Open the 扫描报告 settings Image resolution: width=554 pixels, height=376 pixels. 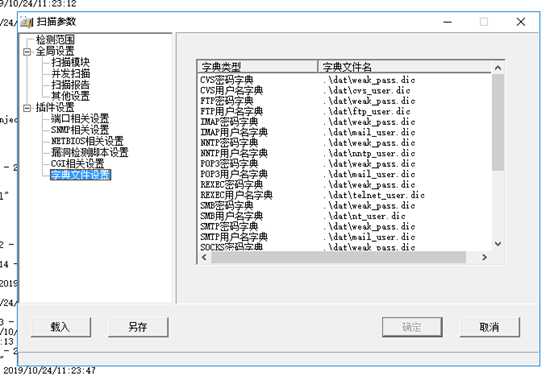click(x=71, y=85)
